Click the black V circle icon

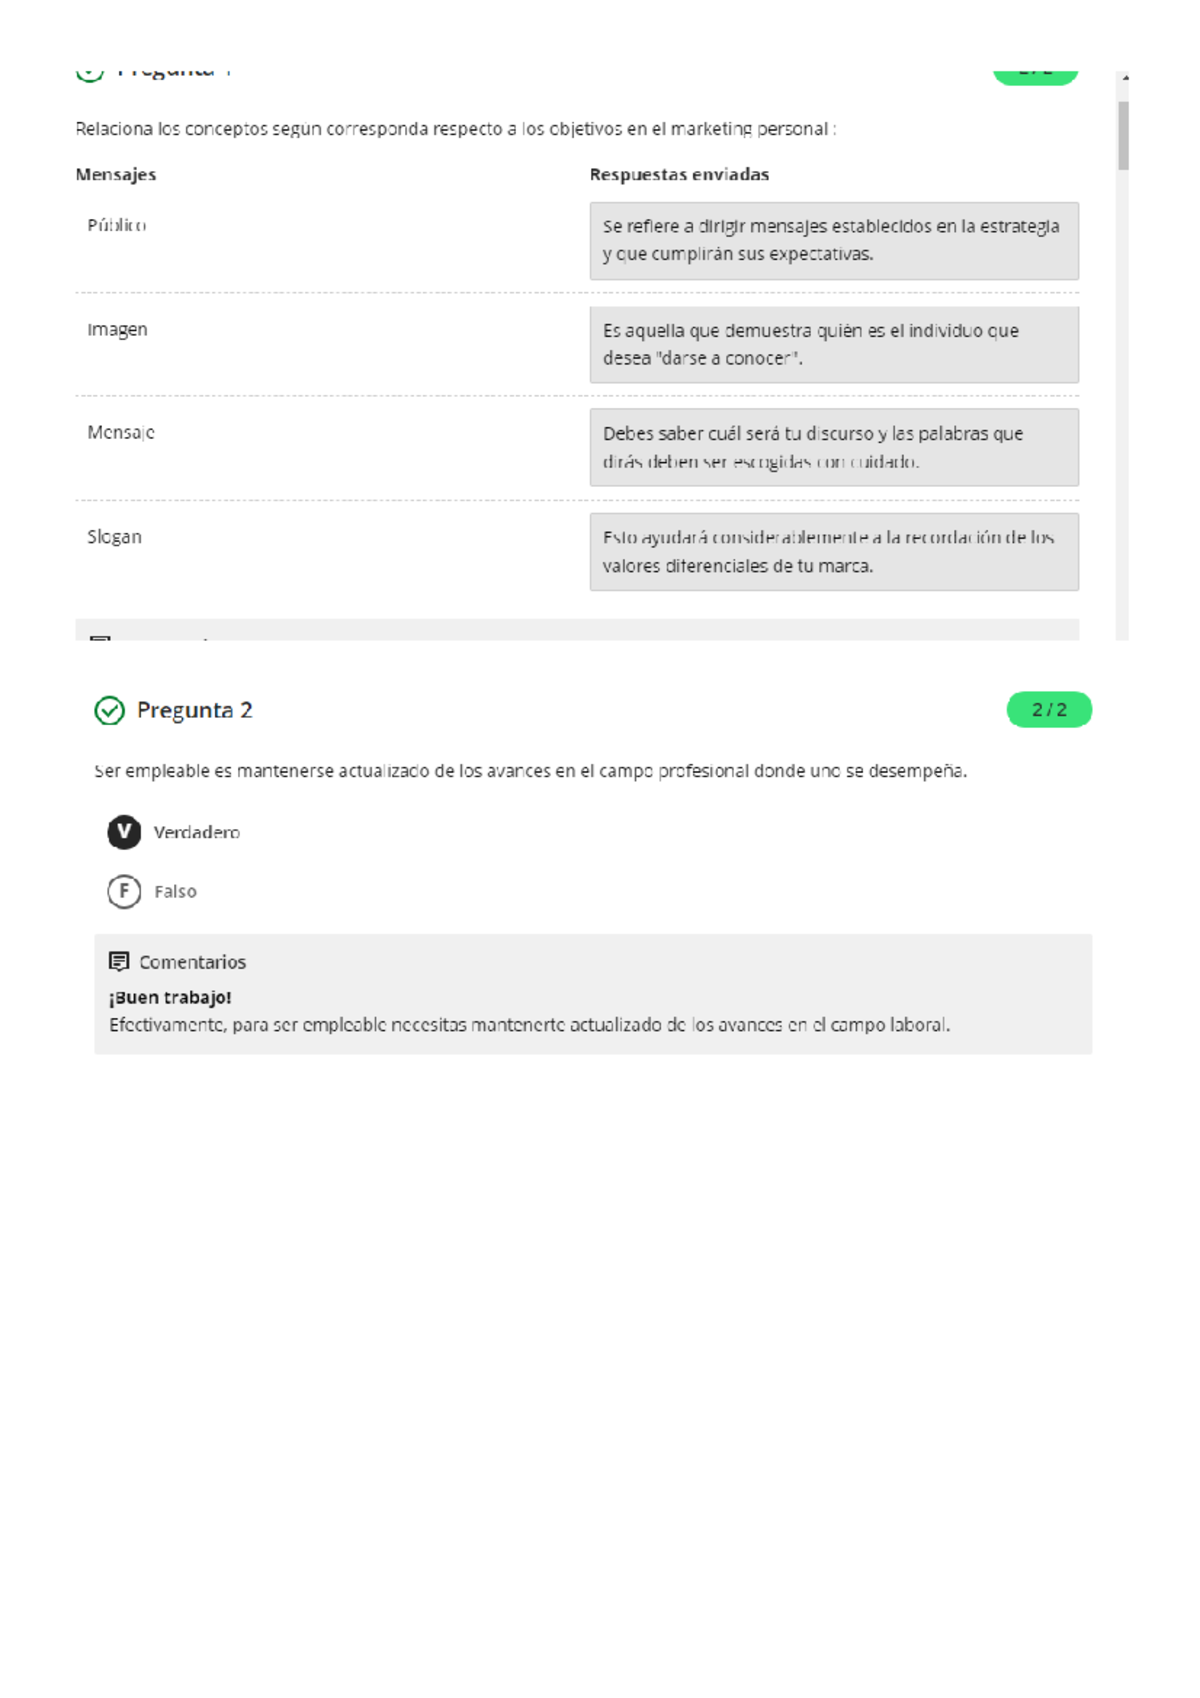tap(124, 832)
